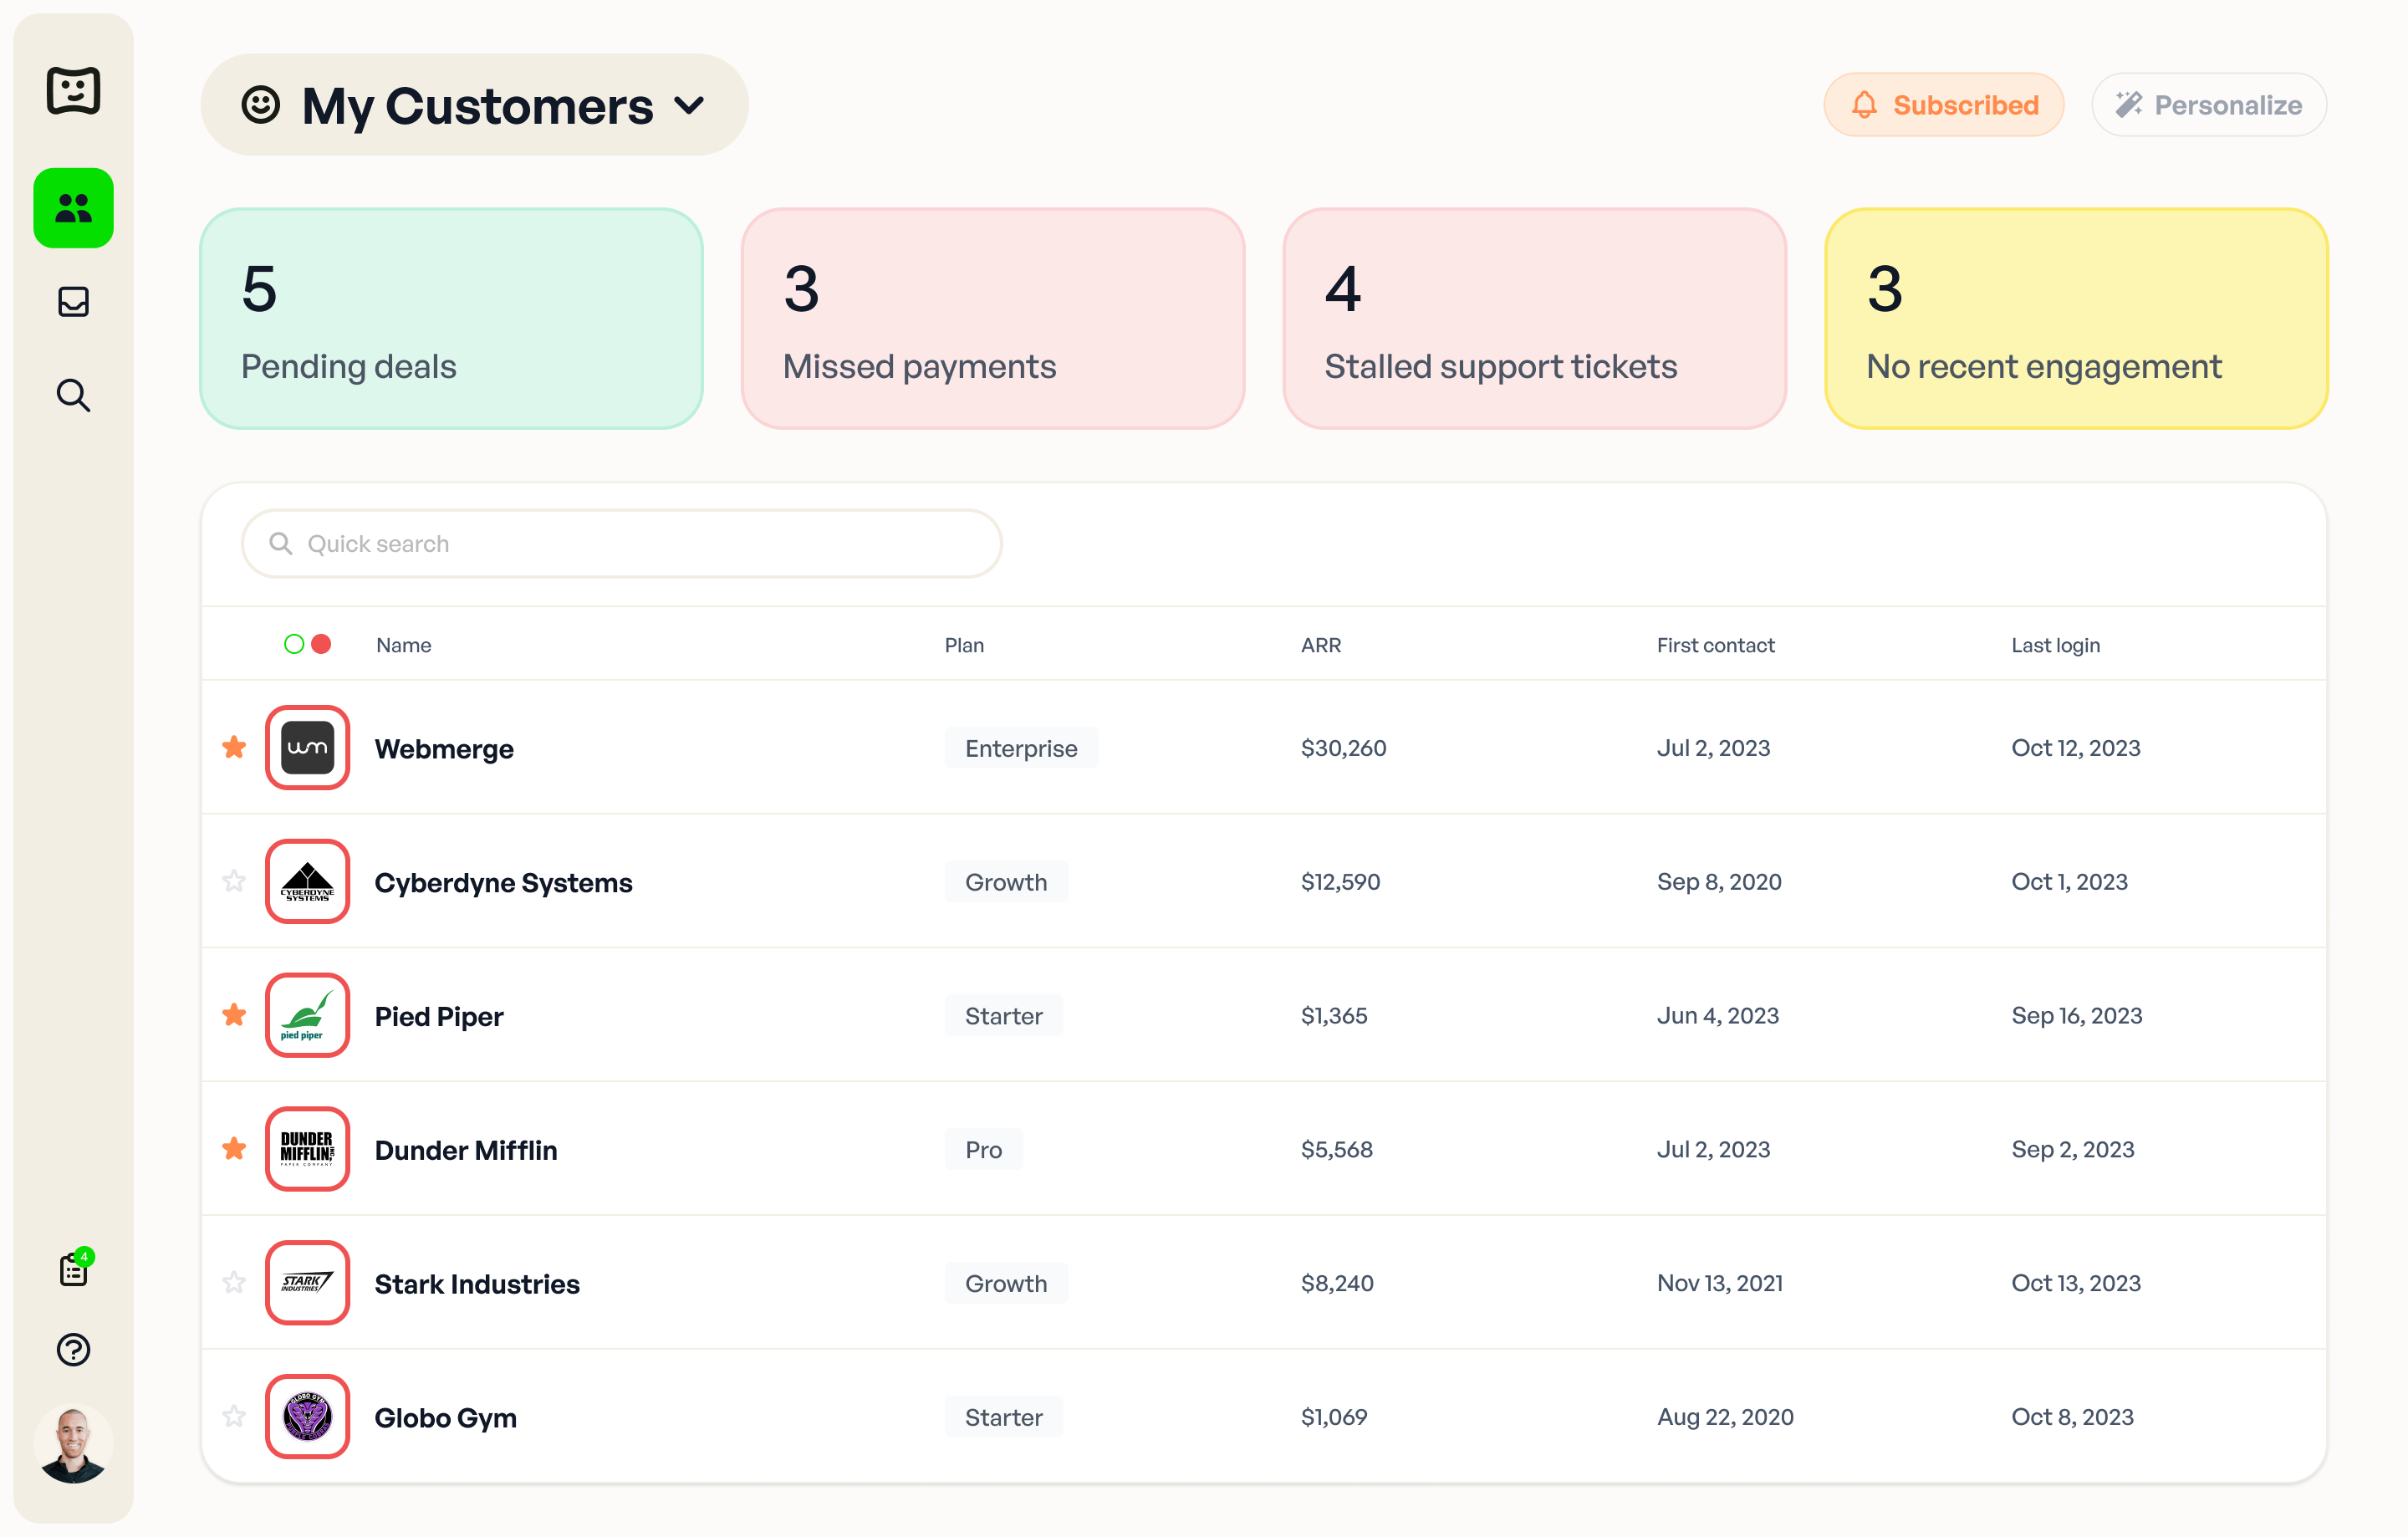Click the search magnifier sidebar icon
Image resolution: width=2408 pixels, height=1537 pixels.
(74, 395)
